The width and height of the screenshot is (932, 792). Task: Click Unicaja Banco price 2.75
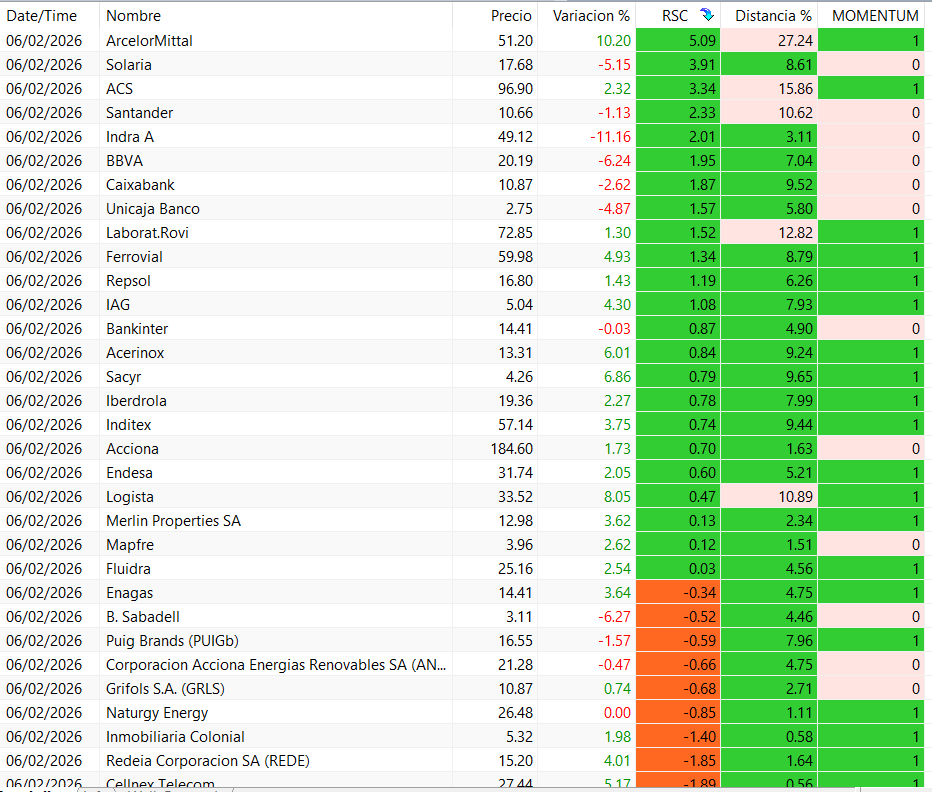pos(519,209)
